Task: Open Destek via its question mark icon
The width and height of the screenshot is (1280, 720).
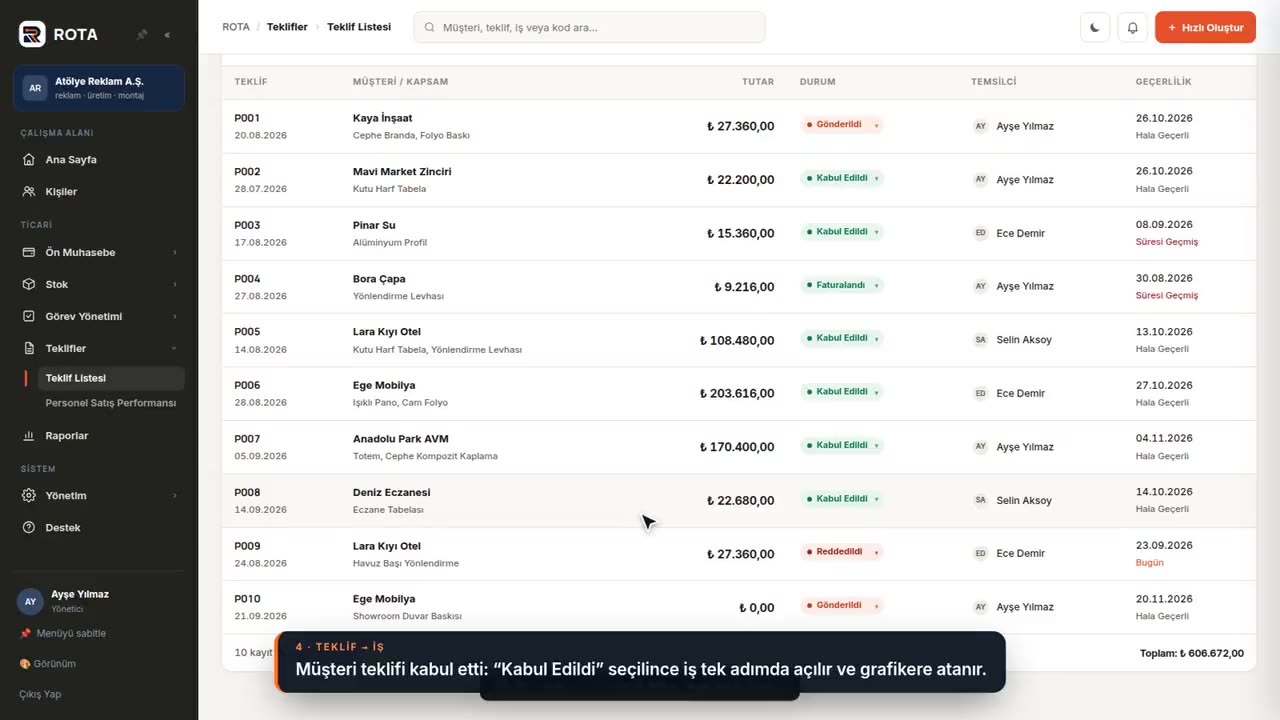Action: pyautogui.click(x=29, y=528)
